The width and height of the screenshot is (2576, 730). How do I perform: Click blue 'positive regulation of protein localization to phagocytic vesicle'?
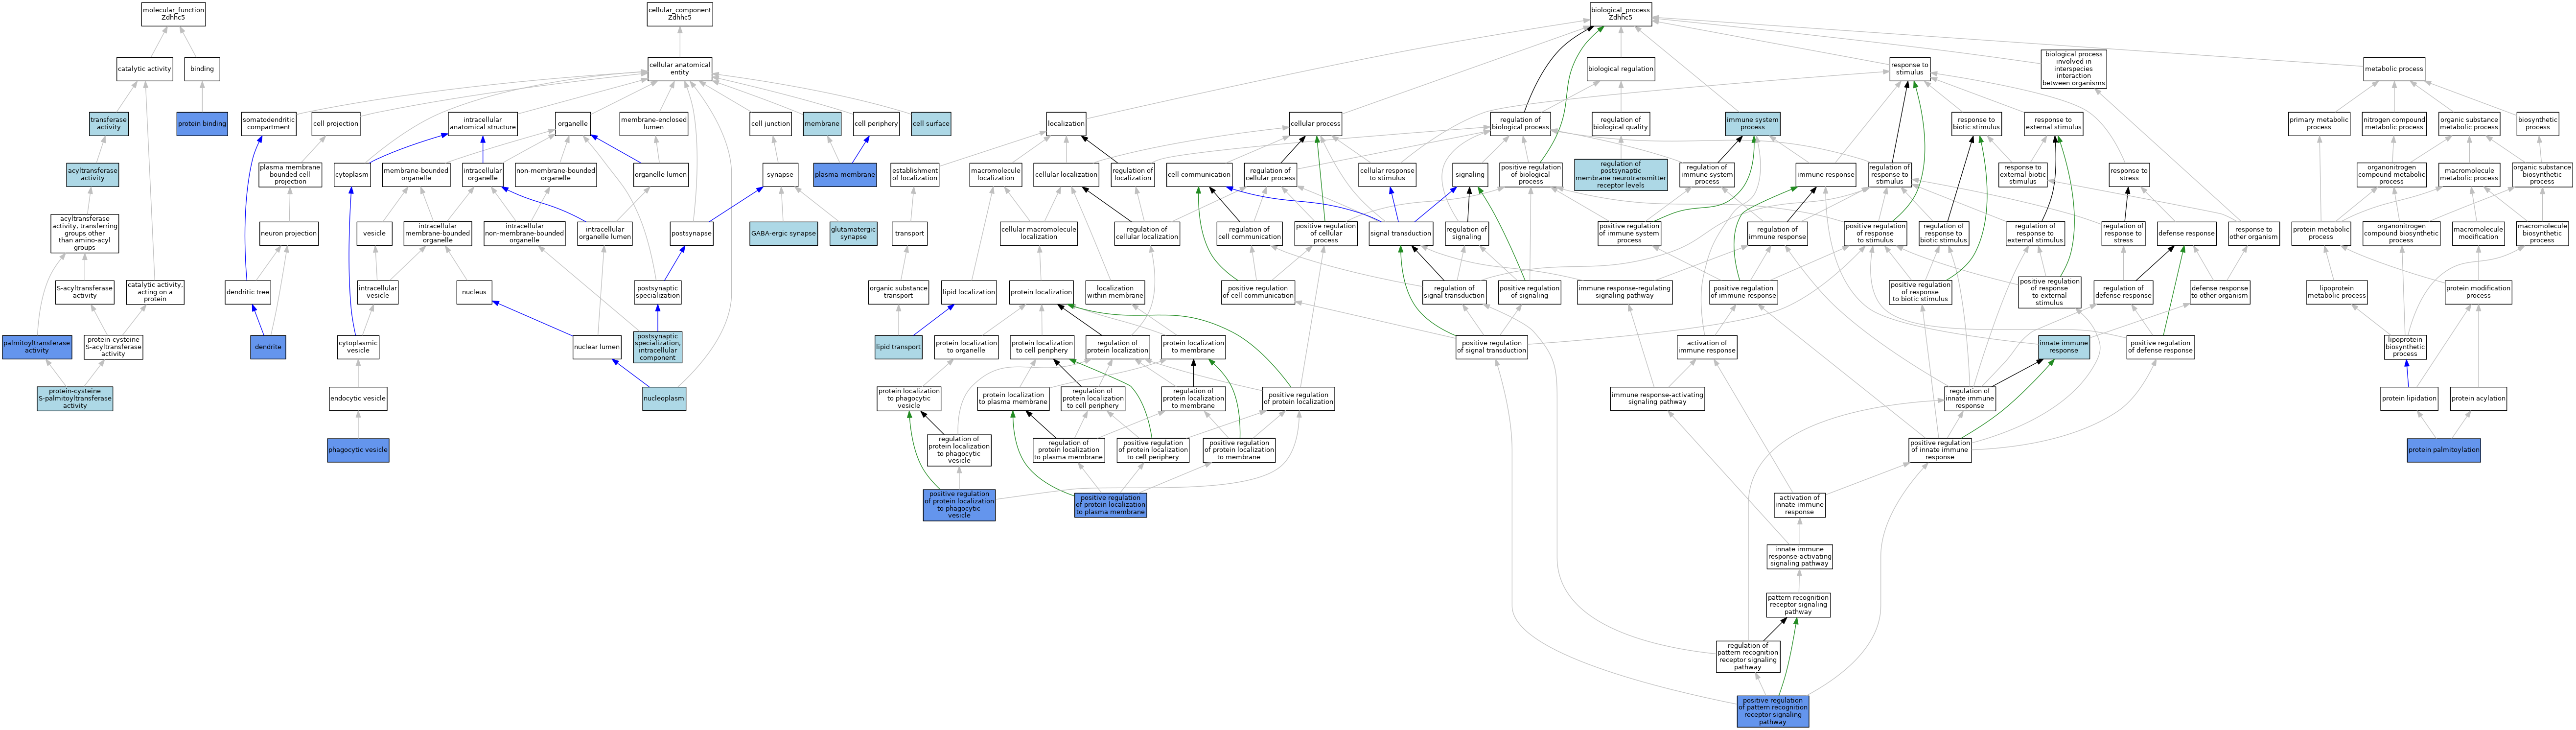pos(959,505)
